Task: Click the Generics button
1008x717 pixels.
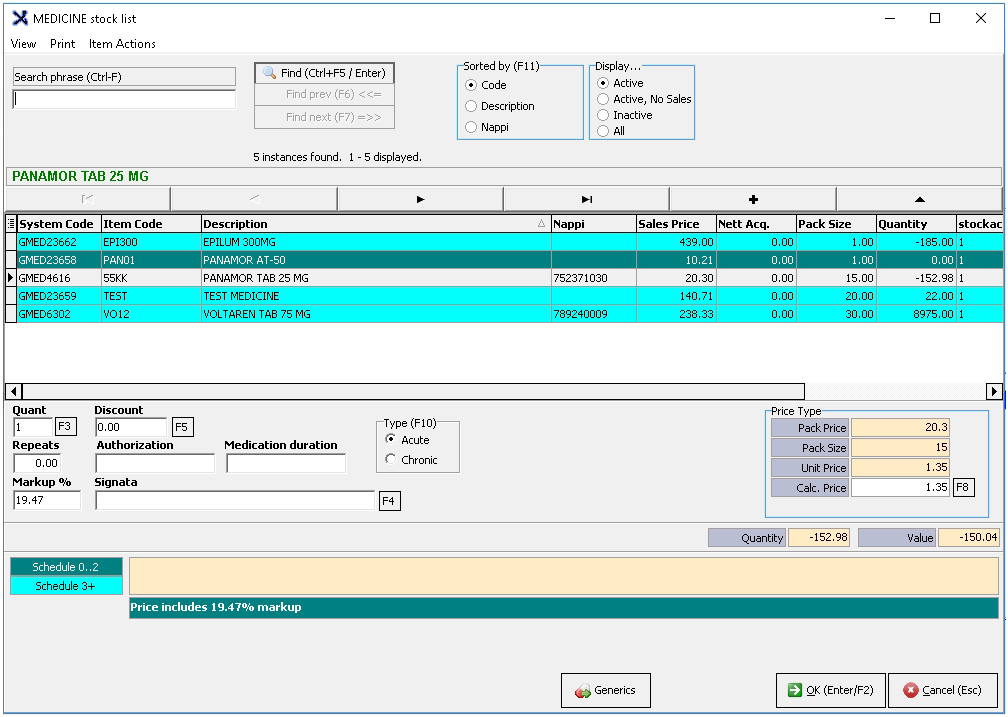Action: point(606,690)
